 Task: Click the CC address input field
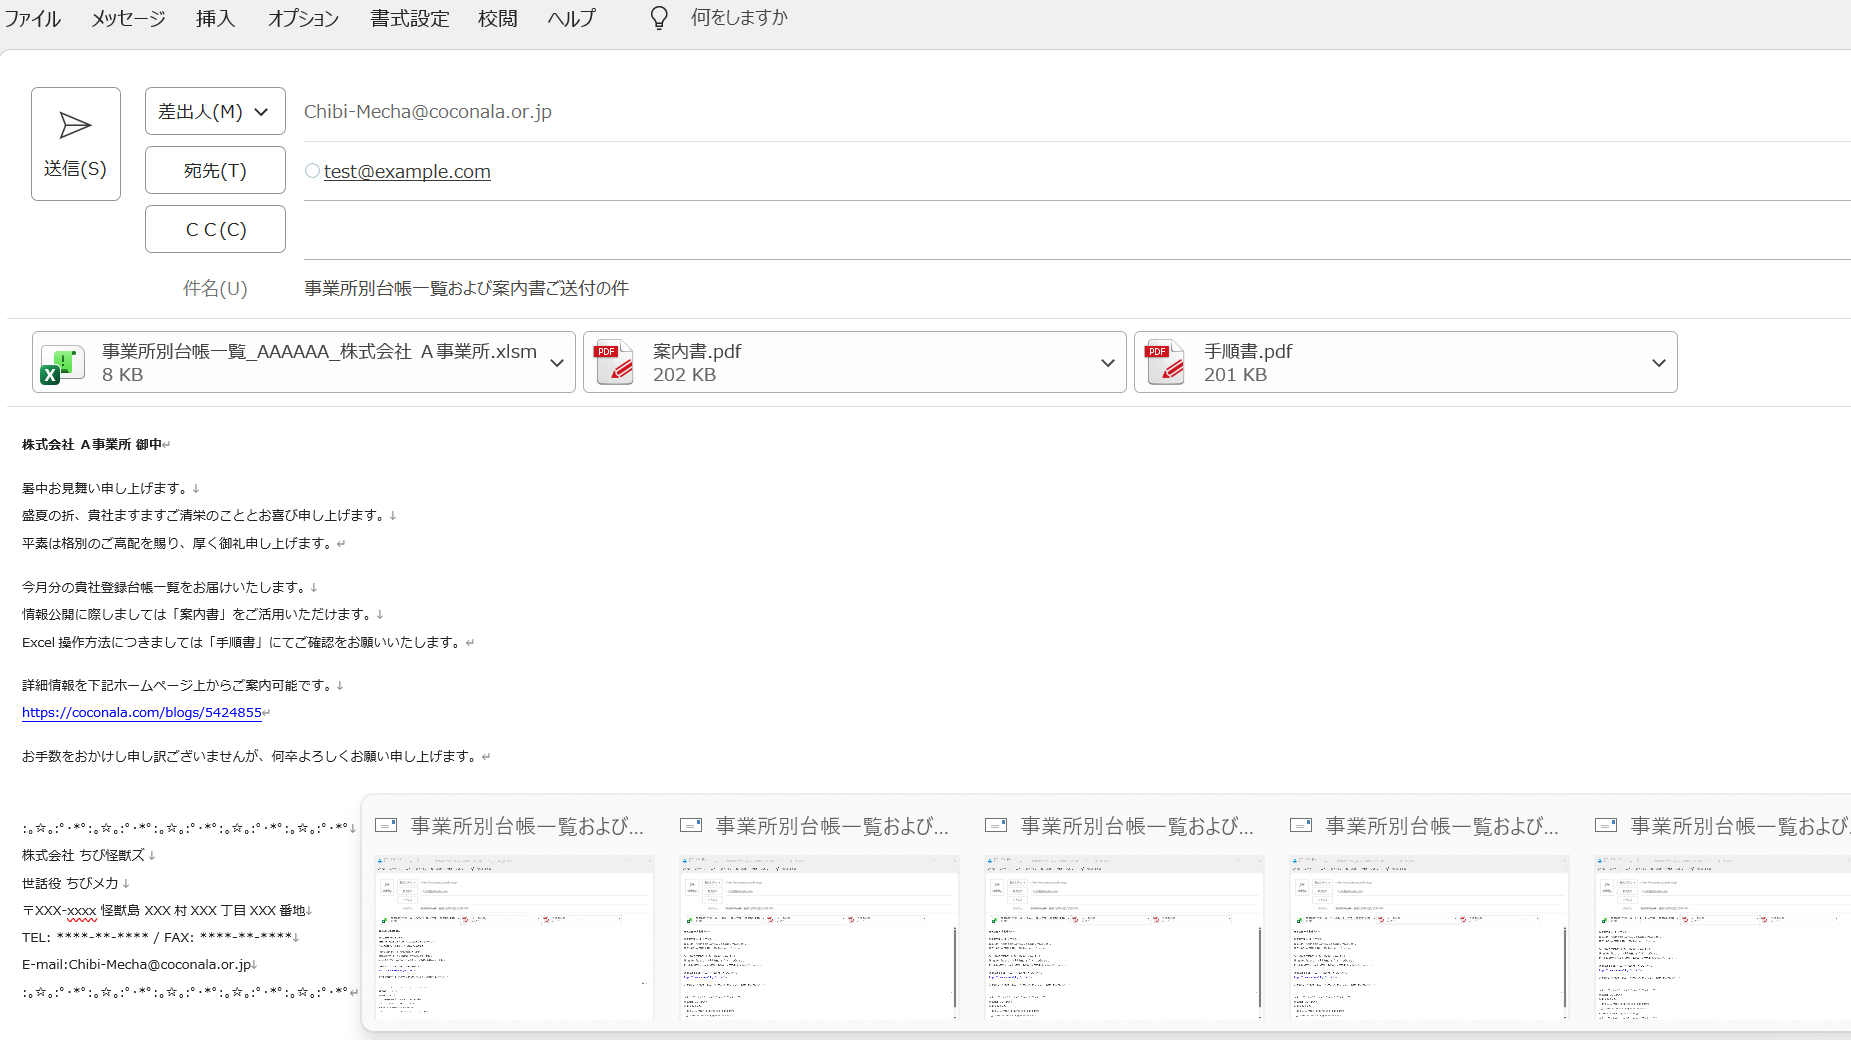[x=1077, y=230]
